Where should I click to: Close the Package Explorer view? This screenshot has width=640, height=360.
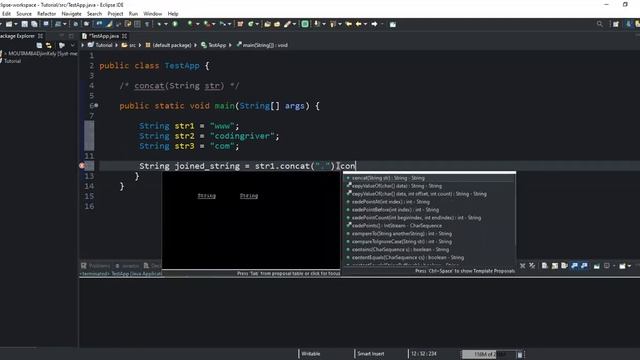[40, 36]
